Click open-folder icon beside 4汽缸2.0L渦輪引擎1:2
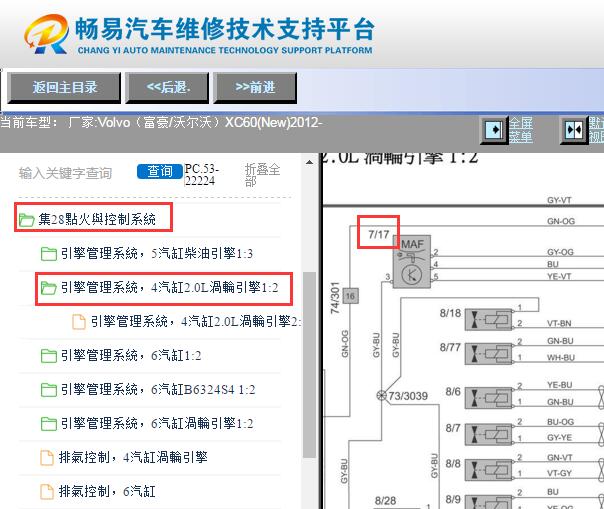This screenshot has height=509, width=604. pos(49,288)
